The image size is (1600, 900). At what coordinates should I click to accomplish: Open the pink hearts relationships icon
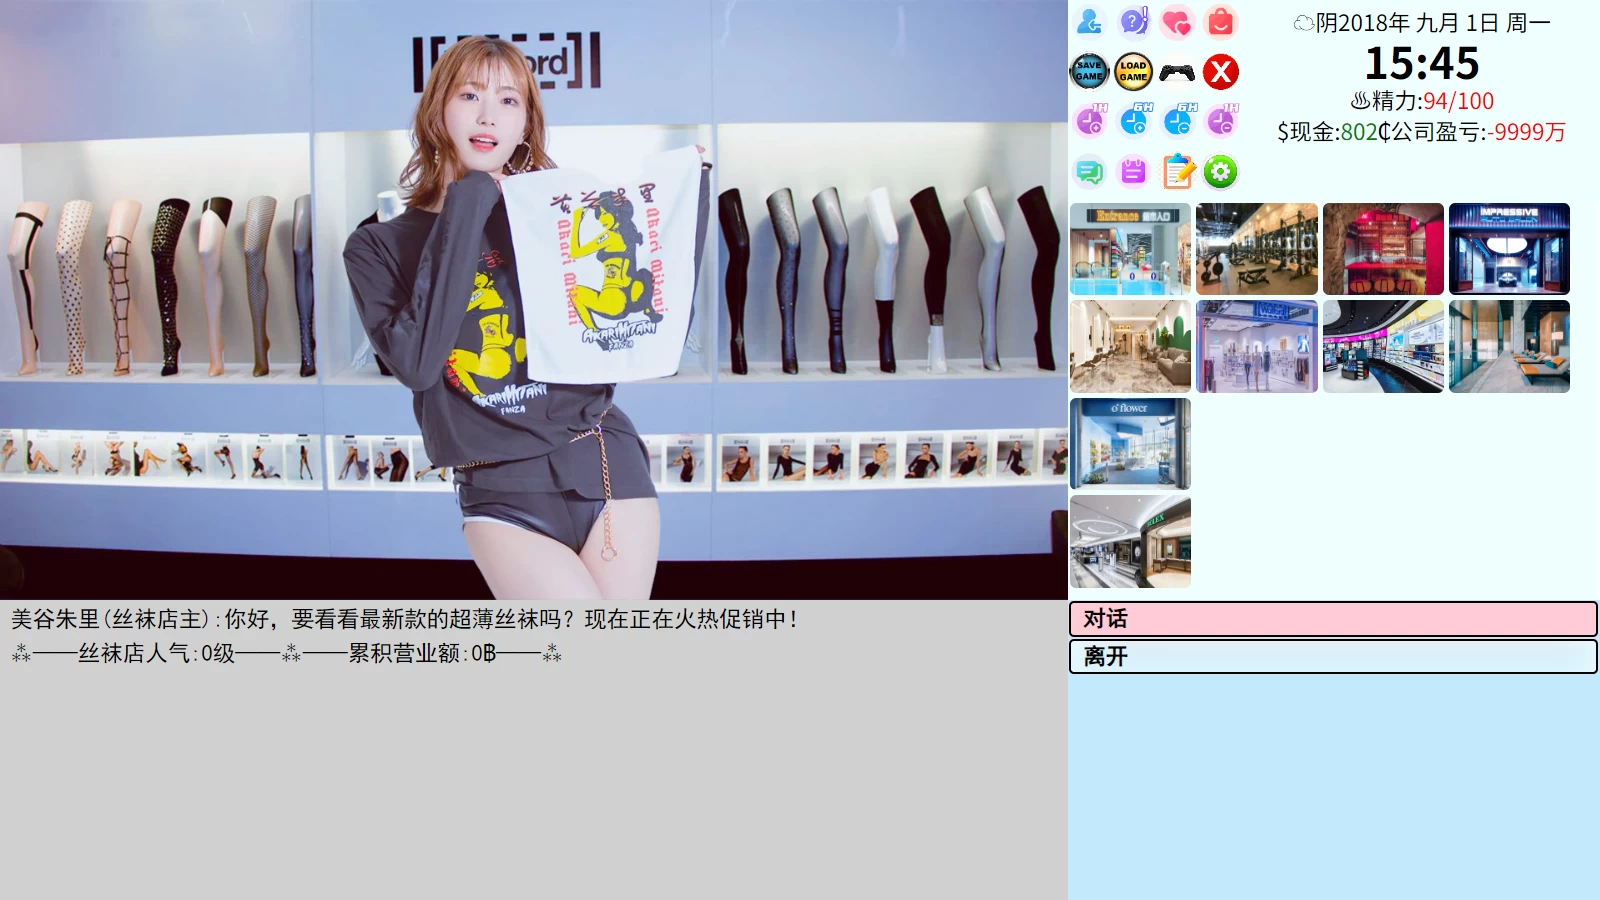[1177, 22]
